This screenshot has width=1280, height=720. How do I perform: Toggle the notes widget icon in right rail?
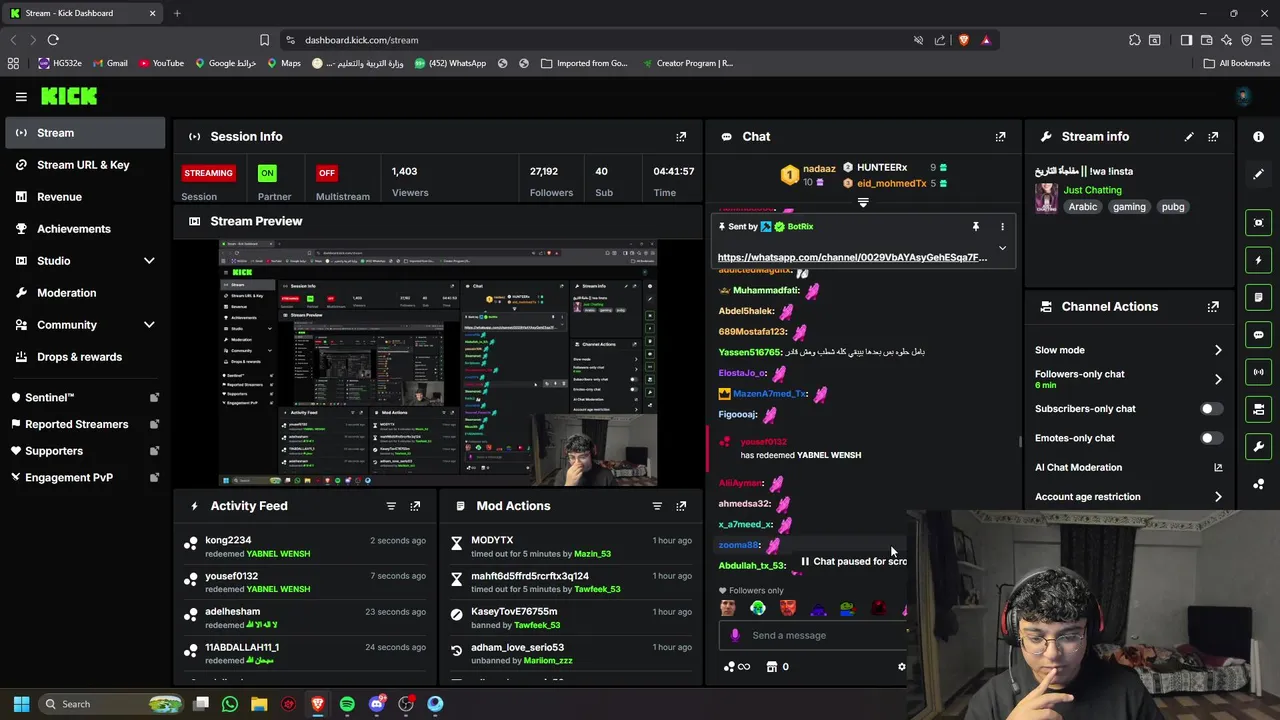pyautogui.click(x=1259, y=297)
